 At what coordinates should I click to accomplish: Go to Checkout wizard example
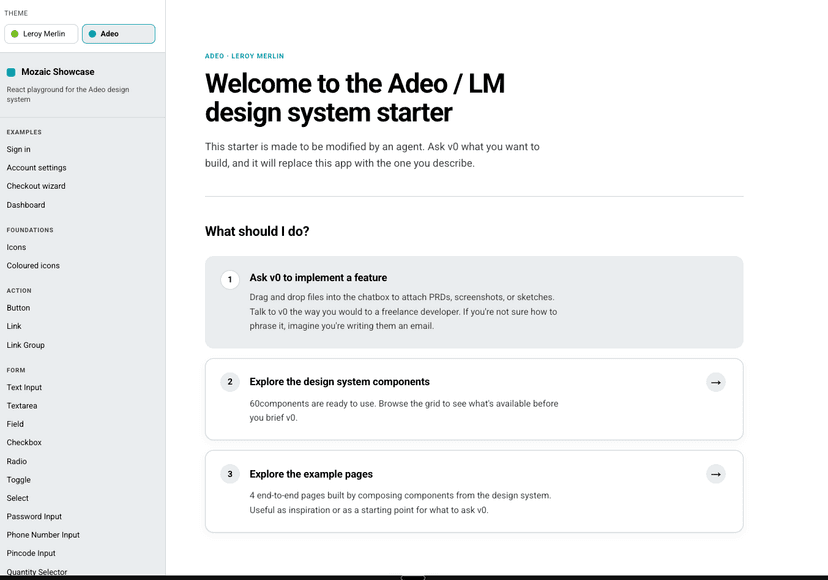coord(36,186)
